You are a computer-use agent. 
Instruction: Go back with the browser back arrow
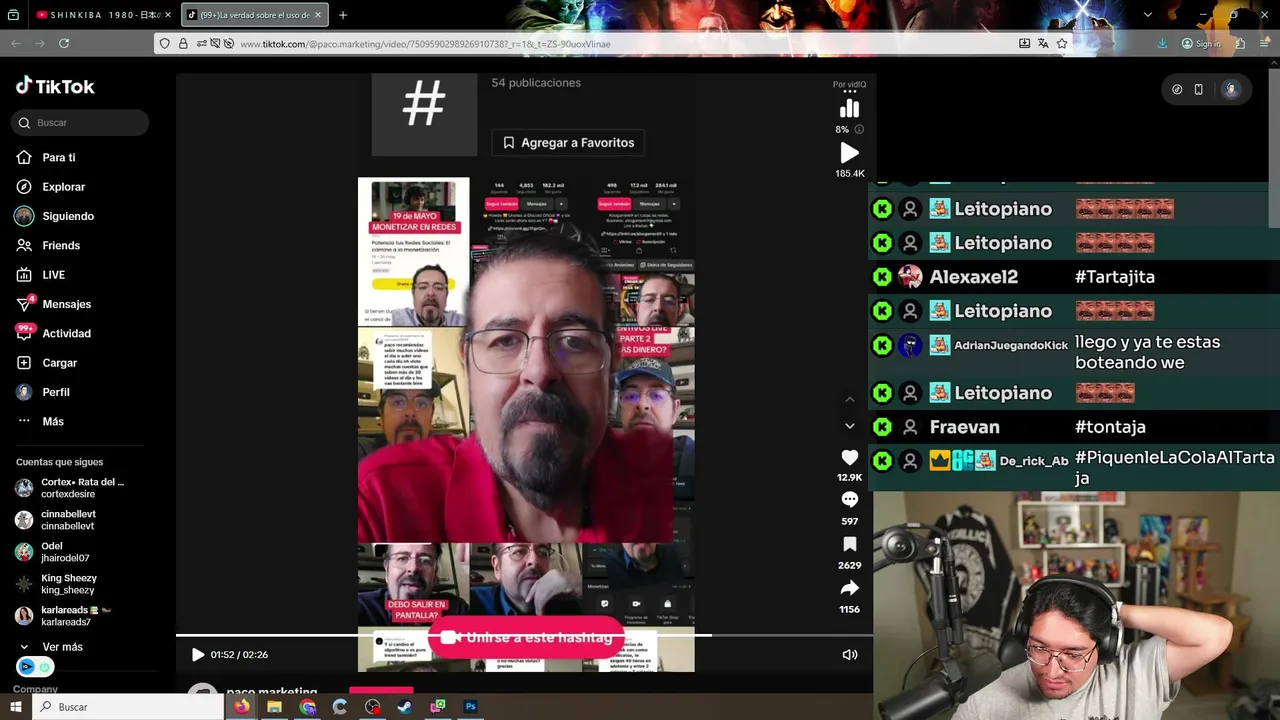(16, 44)
